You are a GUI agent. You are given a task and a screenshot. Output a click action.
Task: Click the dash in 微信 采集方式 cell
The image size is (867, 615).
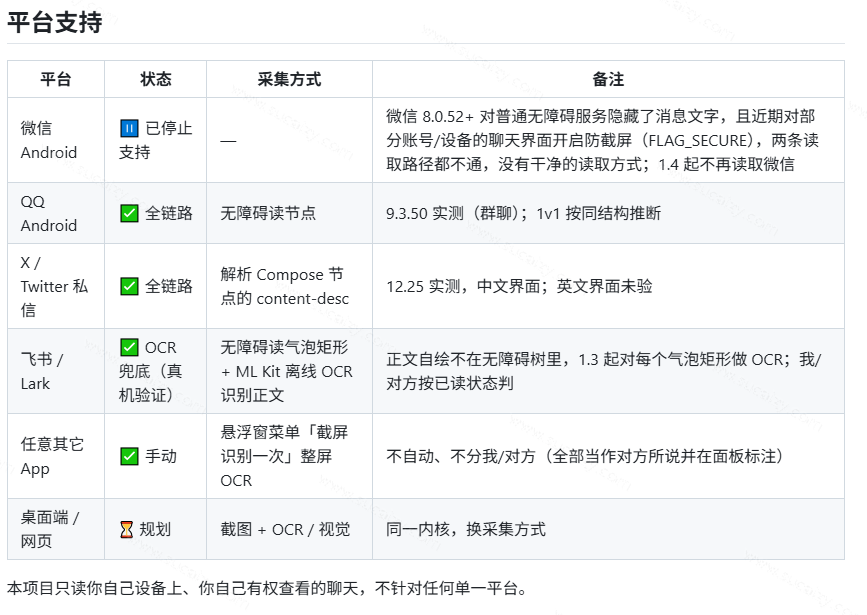[x=228, y=140]
